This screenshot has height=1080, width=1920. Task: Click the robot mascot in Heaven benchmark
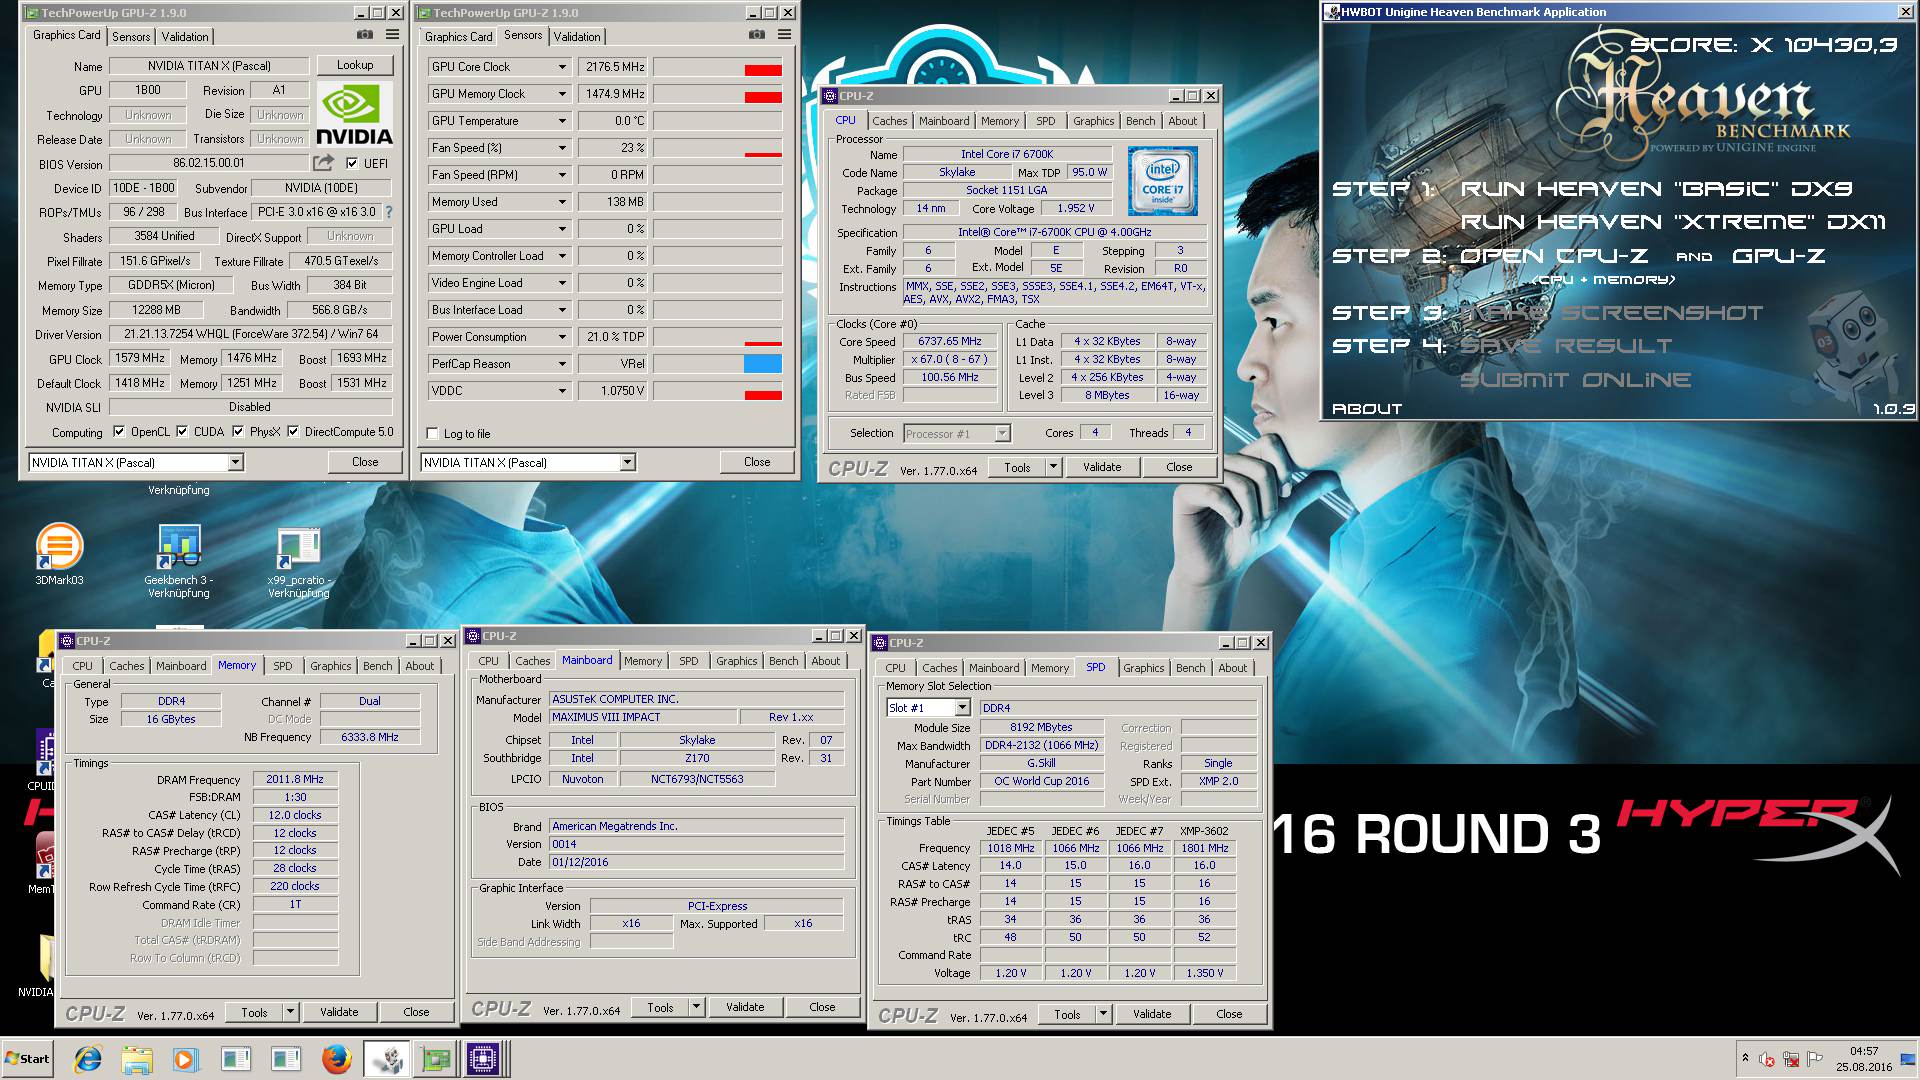click(x=1852, y=344)
